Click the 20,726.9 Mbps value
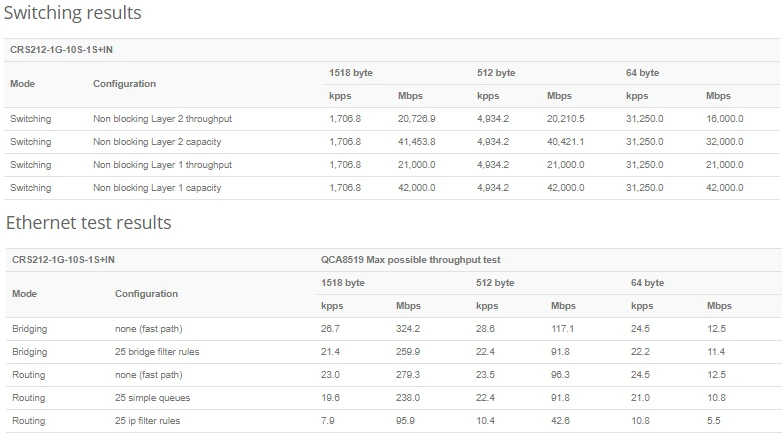The width and height of the screenshot is (783, 440). click(x=416, y=119)
